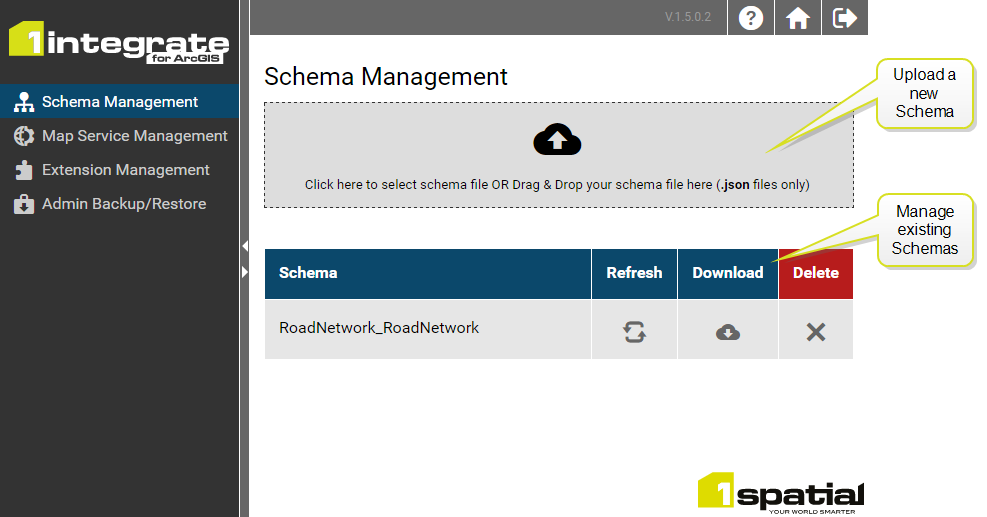
Task: Download the RoadNetwork_RoadNetwork schema
Action: click(x=728, y=332)
